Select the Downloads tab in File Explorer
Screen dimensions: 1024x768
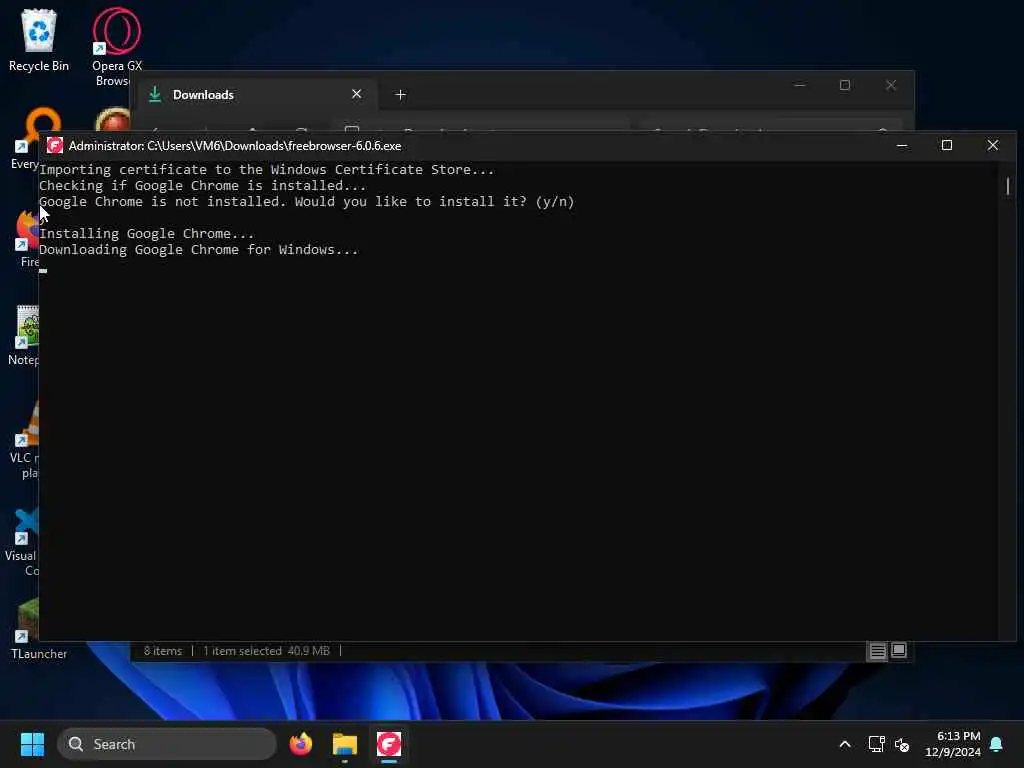255,95
